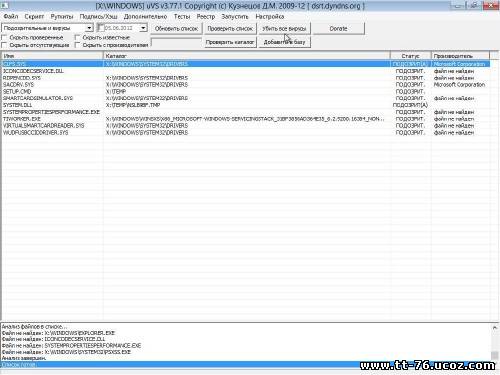The height and width of the screenshot is (375, 500).
Task: Click the 'Проверить каталог' button
Action: click(x=230, y=42)
